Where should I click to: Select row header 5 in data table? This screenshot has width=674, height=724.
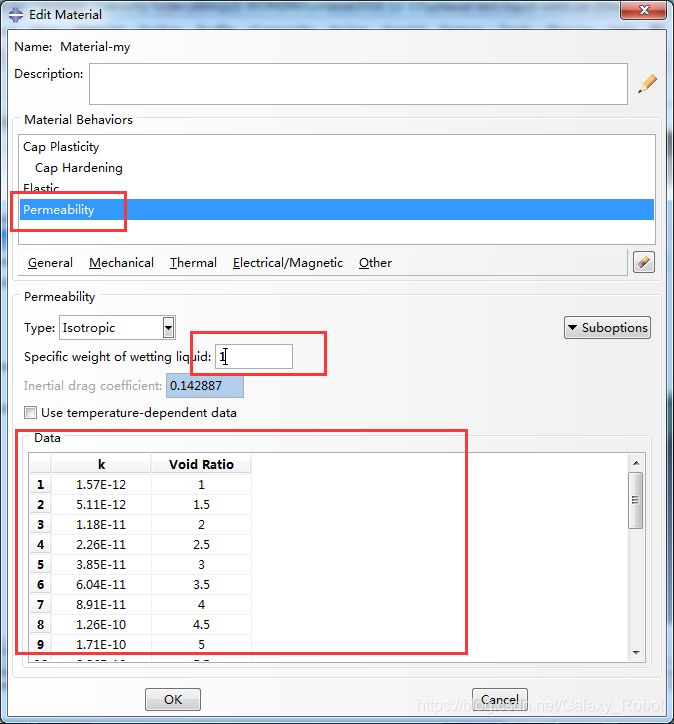[41, 564]
